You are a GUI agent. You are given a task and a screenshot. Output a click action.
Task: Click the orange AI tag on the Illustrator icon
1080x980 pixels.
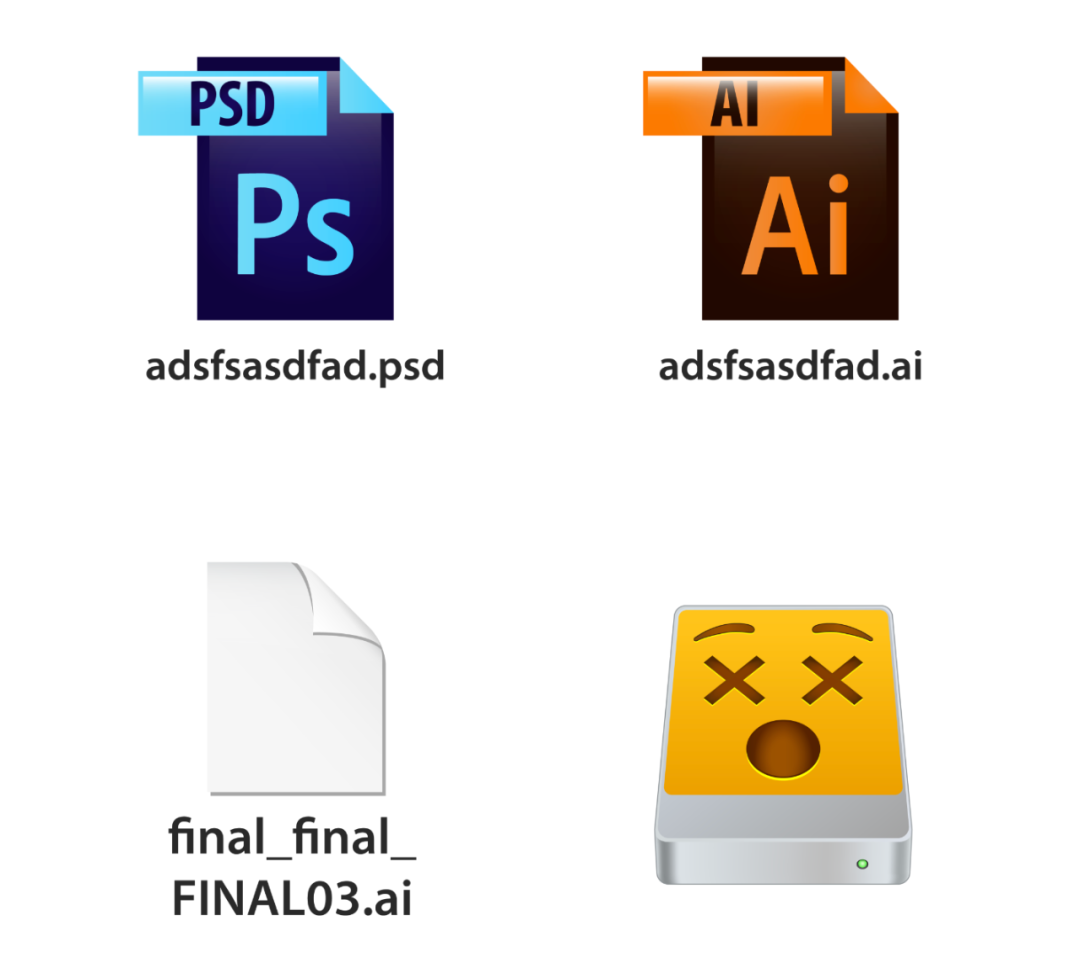737,103
